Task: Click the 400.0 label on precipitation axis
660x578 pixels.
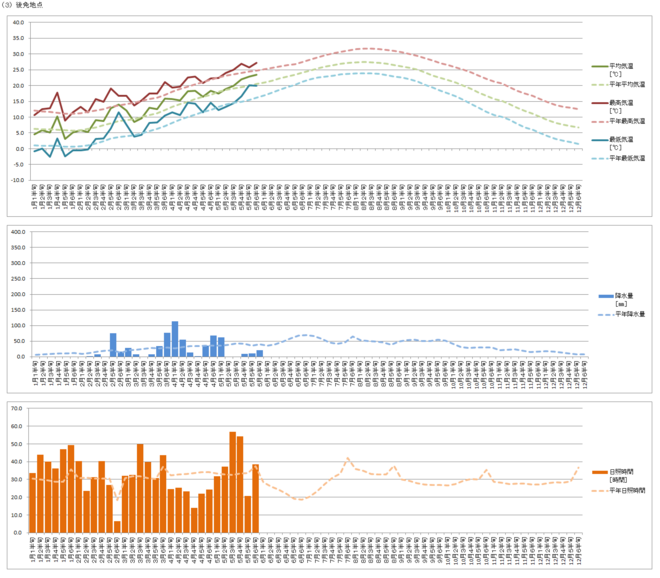Action: pos(18,232)
